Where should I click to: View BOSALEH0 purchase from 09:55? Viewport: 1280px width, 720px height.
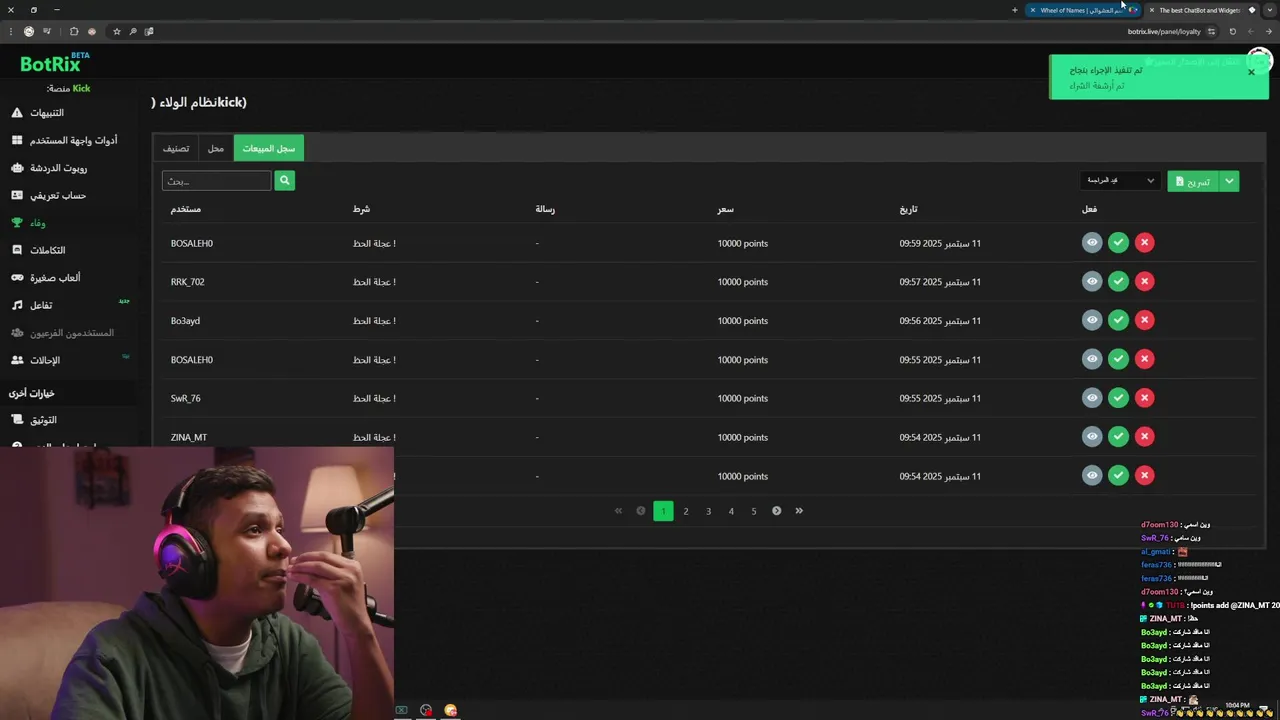(1092, 359)
